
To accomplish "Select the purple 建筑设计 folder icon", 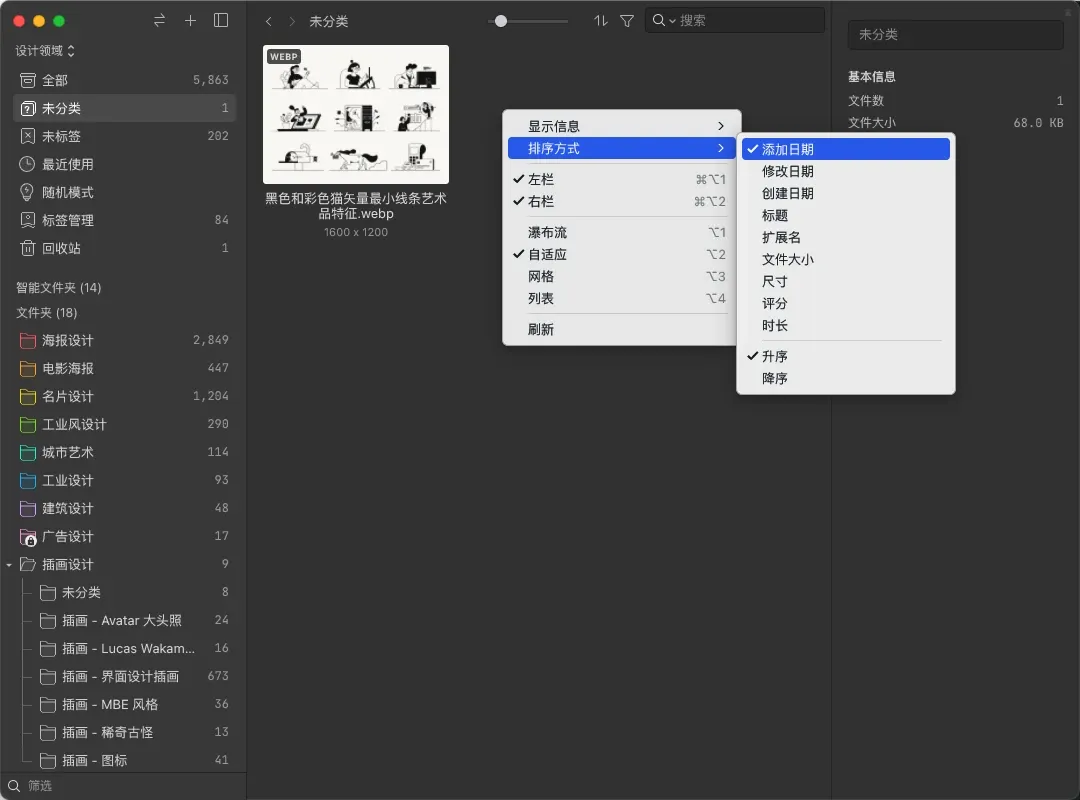I will click(28, 509).
